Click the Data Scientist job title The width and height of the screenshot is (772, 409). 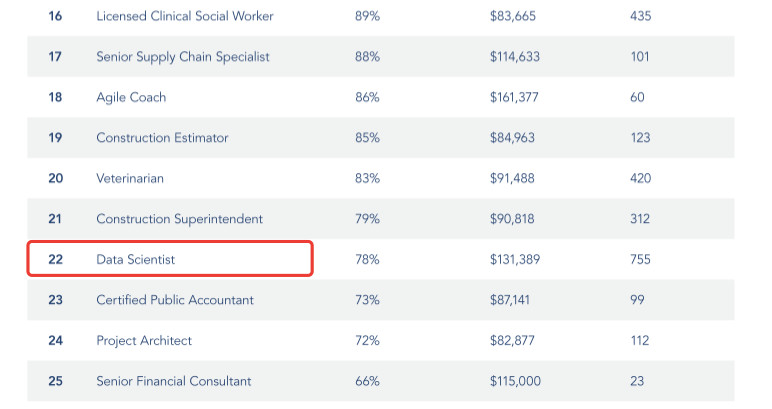(135, 259)
